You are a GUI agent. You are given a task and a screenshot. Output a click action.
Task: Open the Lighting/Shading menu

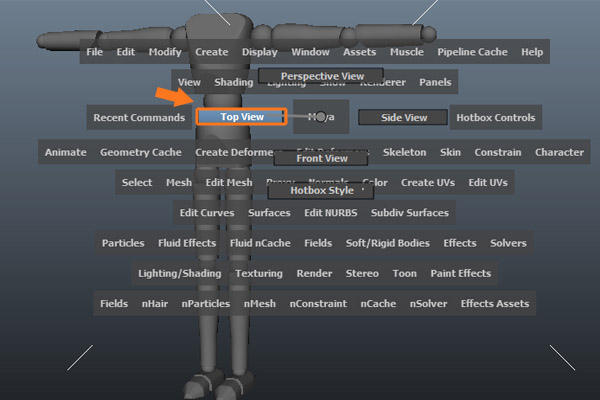click(180, 273)
